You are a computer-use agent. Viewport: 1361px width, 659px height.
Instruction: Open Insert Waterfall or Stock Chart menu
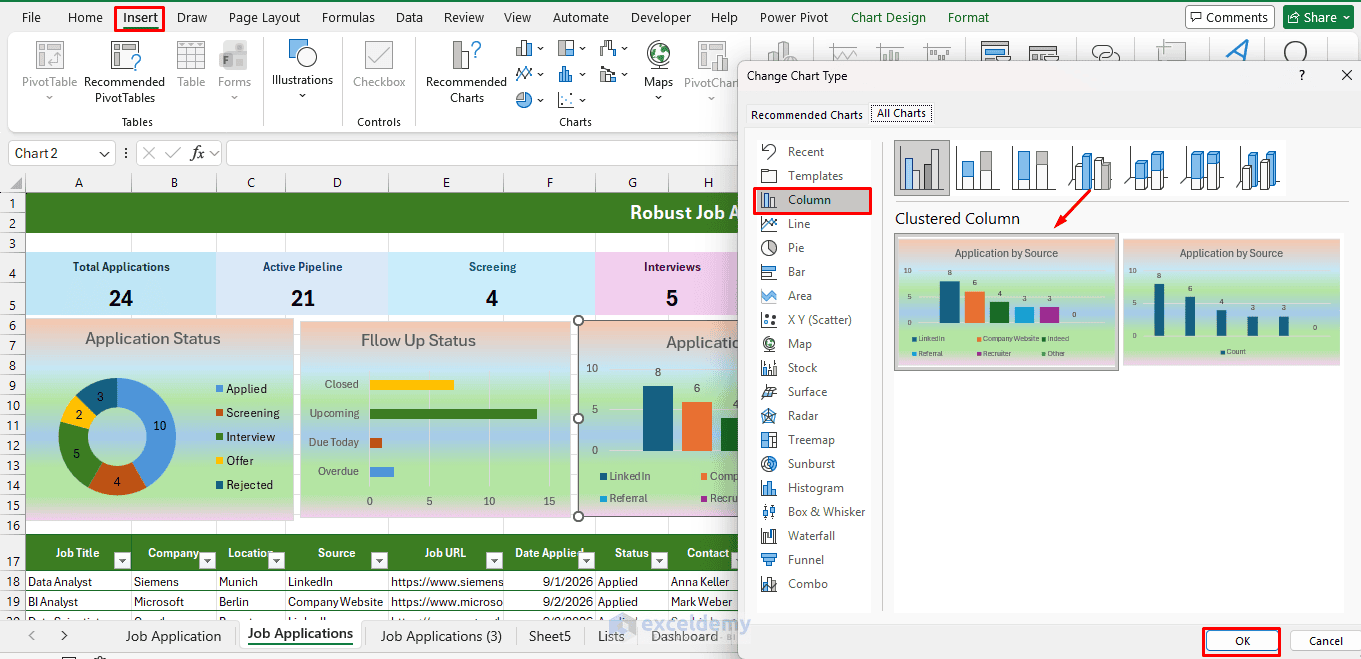pos(613,48)
